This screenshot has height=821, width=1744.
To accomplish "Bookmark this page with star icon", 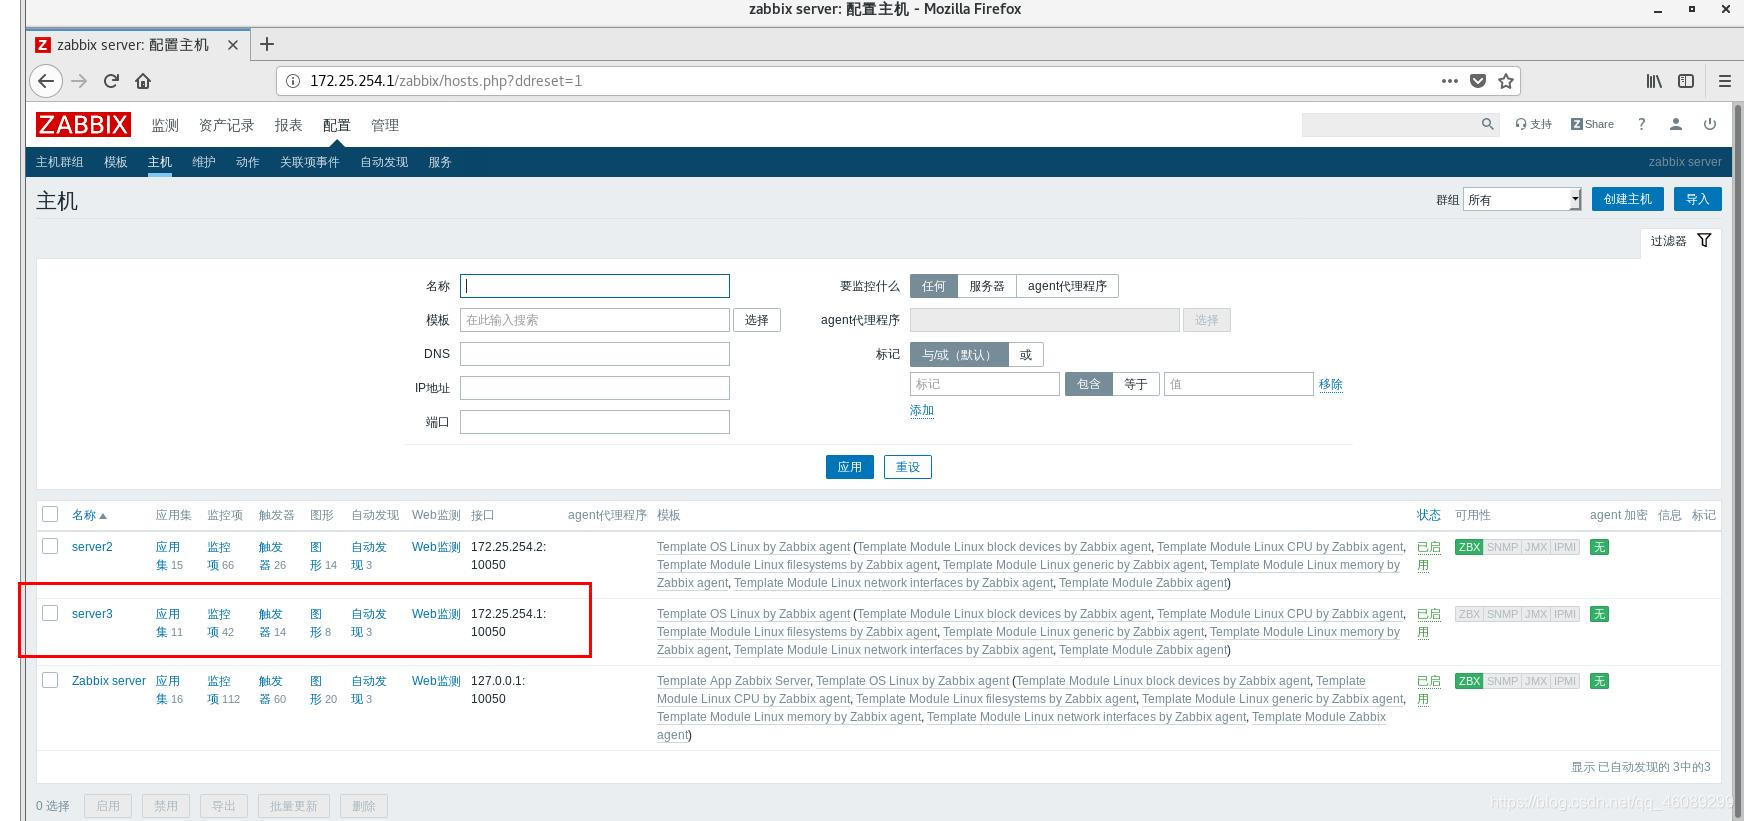I will (1506, 81).
